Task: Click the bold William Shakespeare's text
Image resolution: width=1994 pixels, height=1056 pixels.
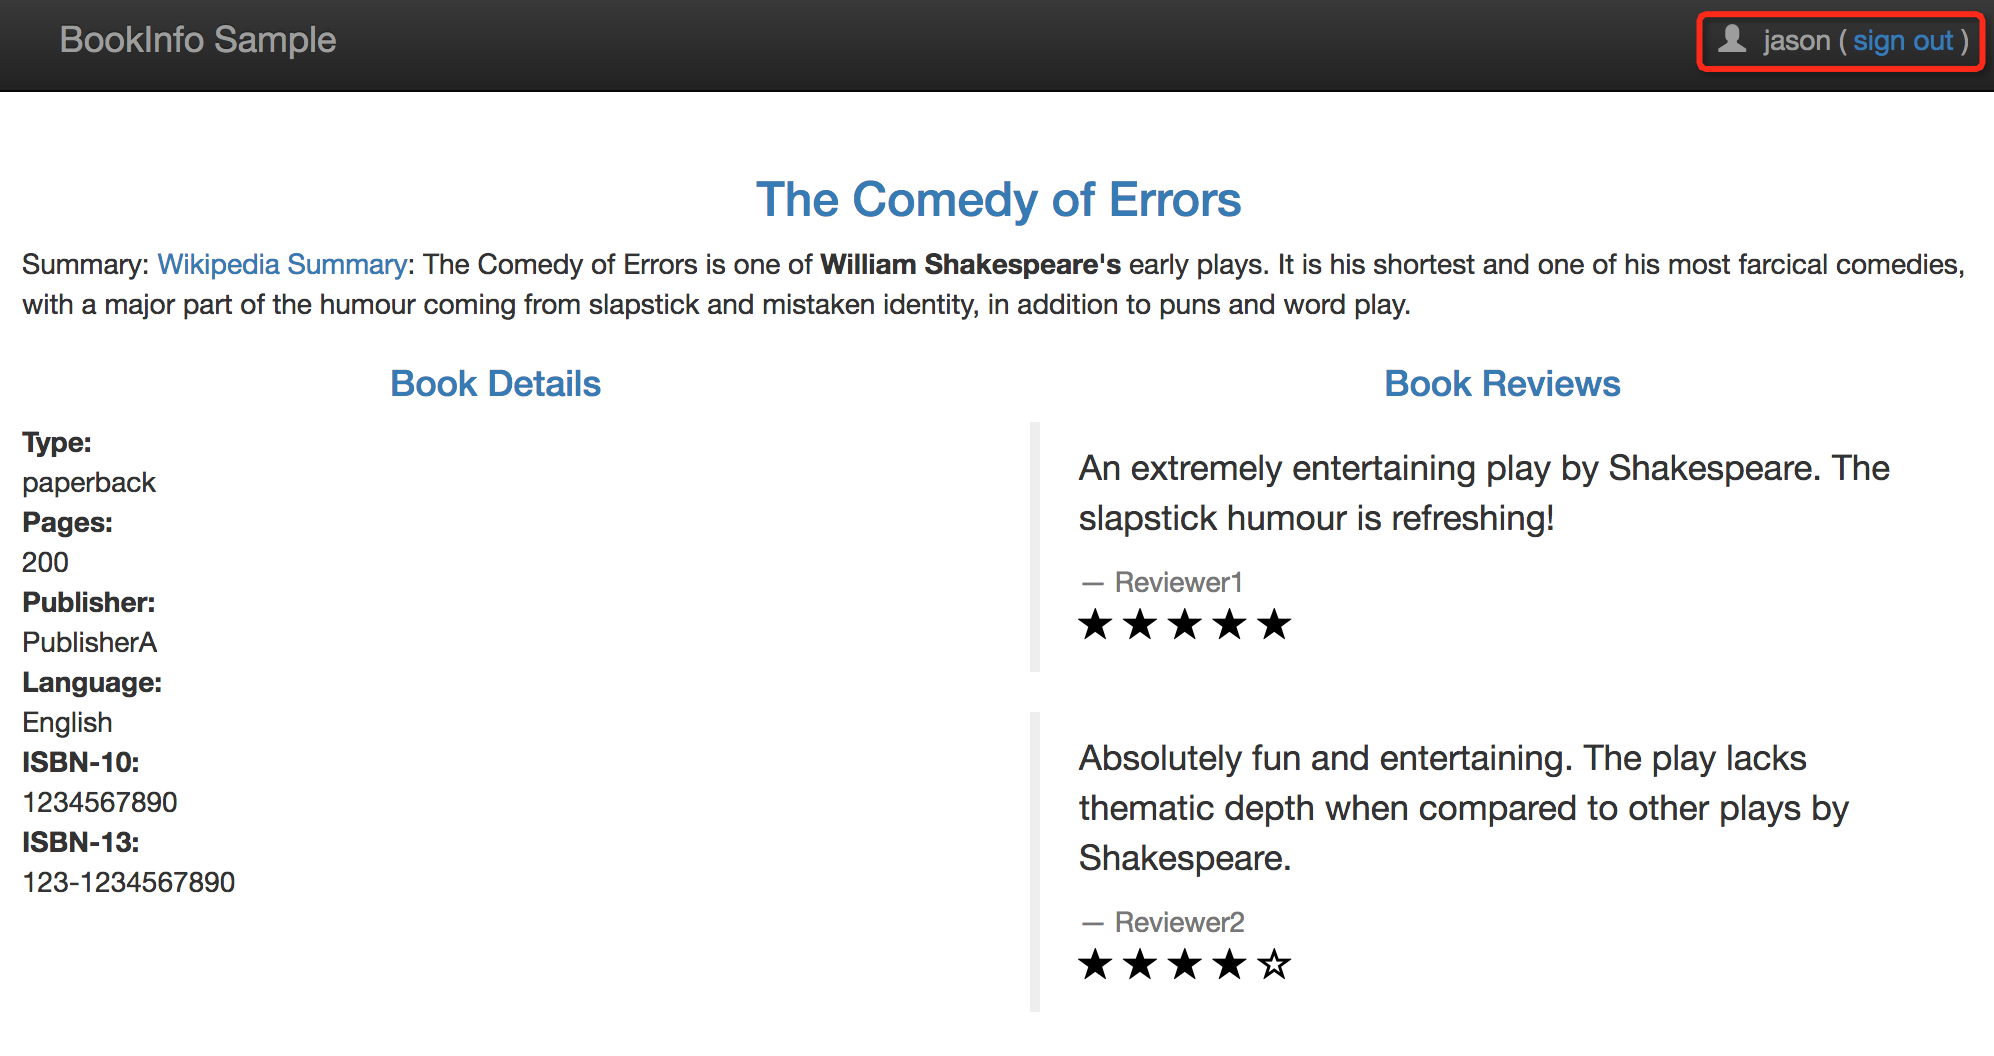Action: coord(970,264)
